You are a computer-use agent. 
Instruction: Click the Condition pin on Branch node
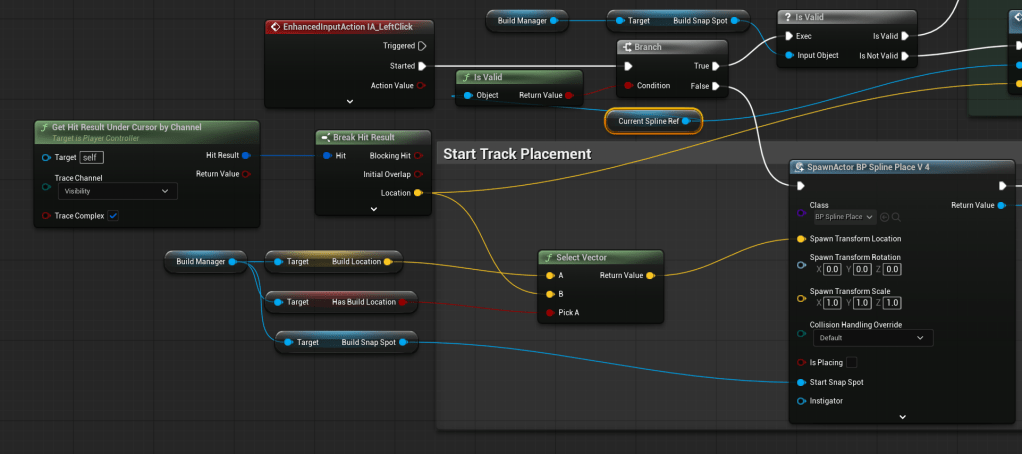(x=627, y=86)
